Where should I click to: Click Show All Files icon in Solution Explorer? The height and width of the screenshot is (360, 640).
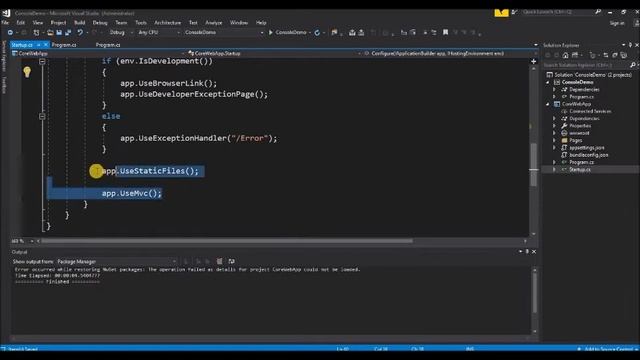[x=624, y=55]
